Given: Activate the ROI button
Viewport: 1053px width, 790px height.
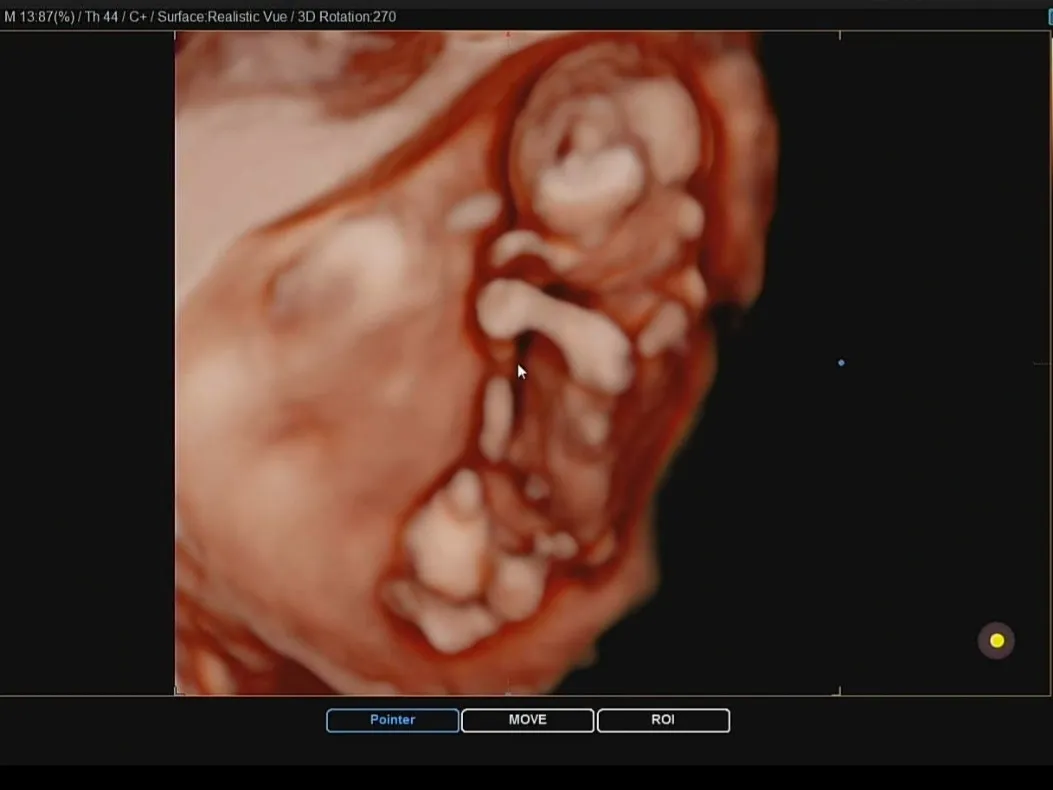Looking at the screenshot, I should pos(663,720).
